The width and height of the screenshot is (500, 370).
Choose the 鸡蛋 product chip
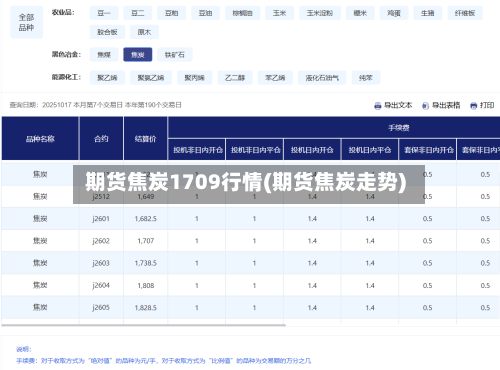click(394, 13)
